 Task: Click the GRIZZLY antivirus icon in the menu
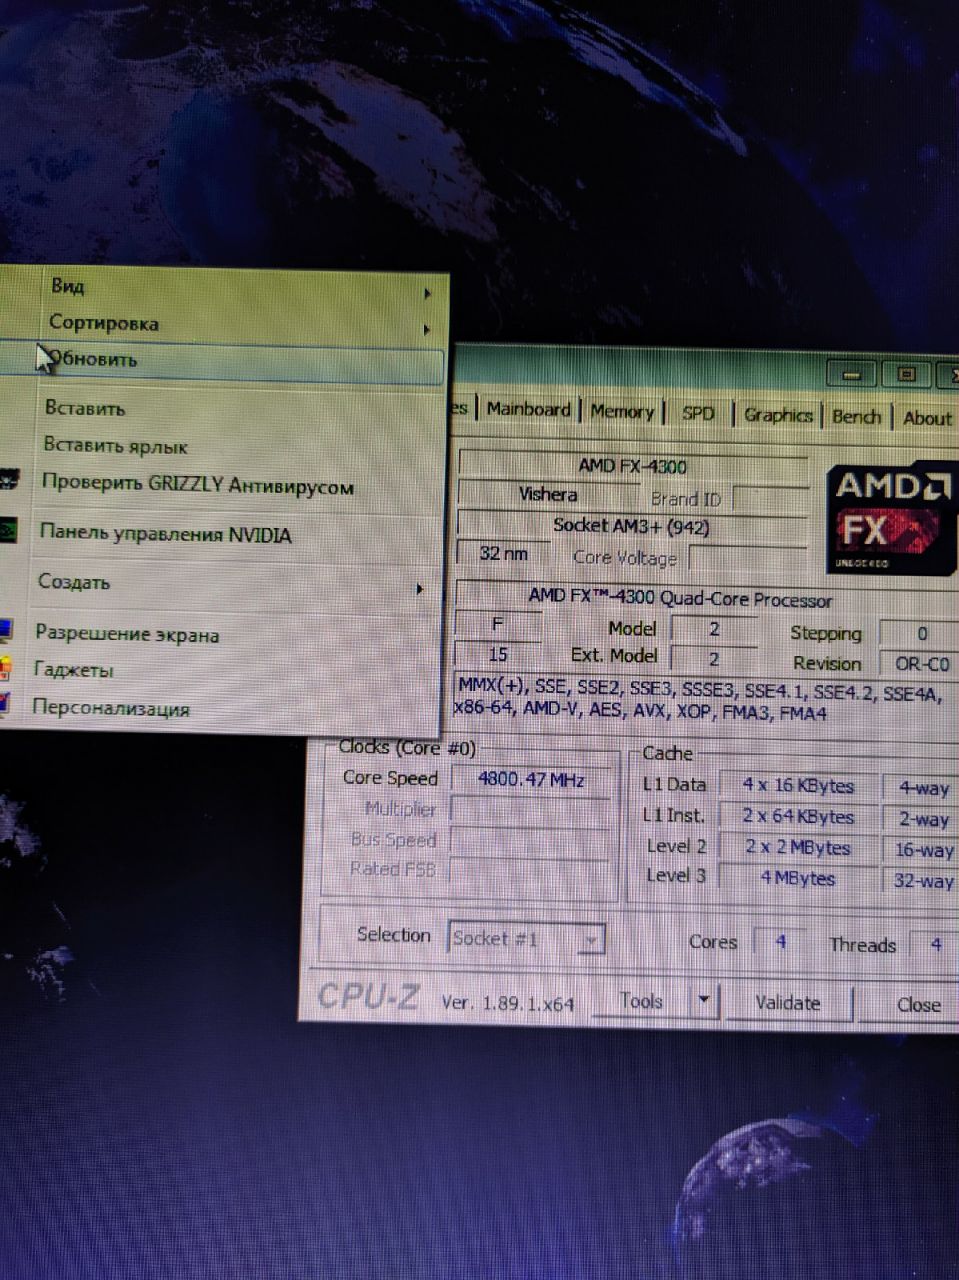(x=7, y=482)
